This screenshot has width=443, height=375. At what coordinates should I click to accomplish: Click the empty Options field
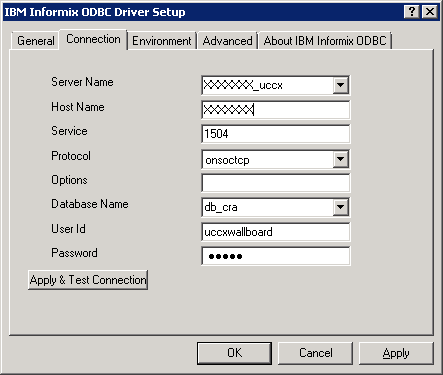click(x=276, y=183)
